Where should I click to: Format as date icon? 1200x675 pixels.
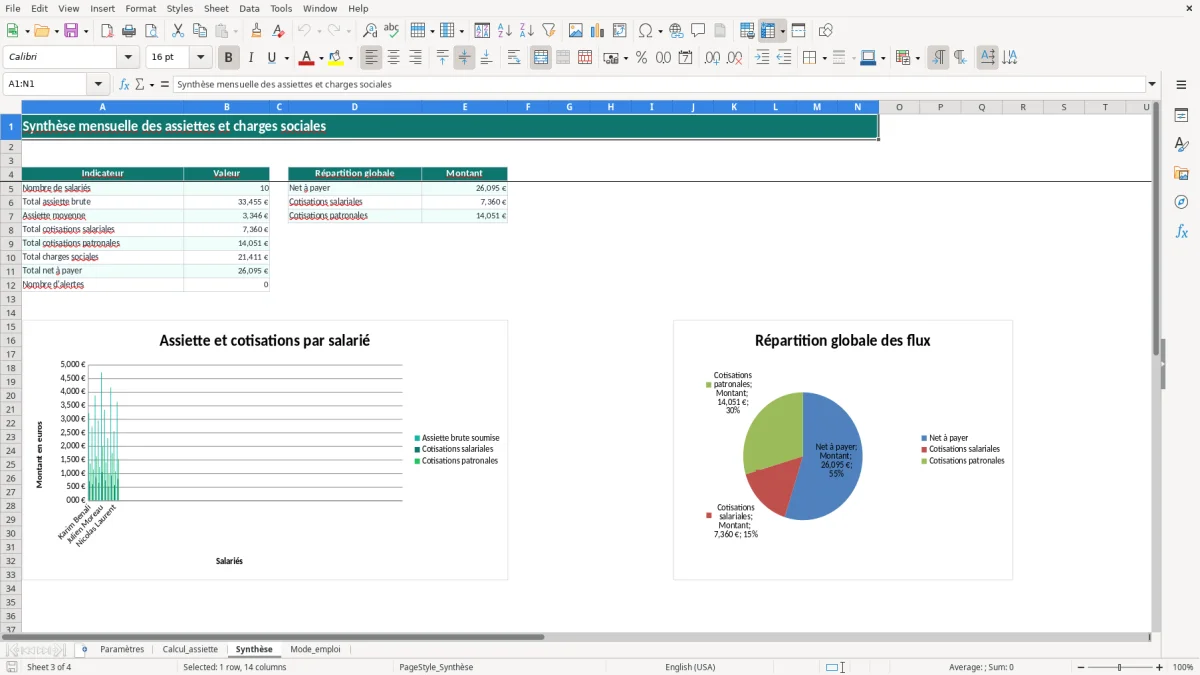point(686,58)
